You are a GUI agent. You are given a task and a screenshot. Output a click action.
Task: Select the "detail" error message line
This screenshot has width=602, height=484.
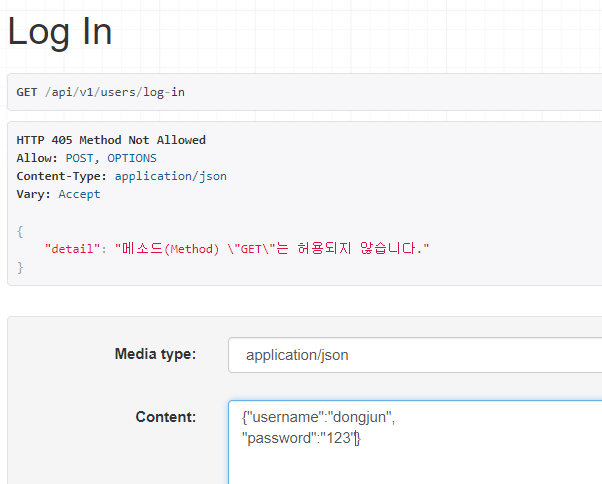[237, 249]
